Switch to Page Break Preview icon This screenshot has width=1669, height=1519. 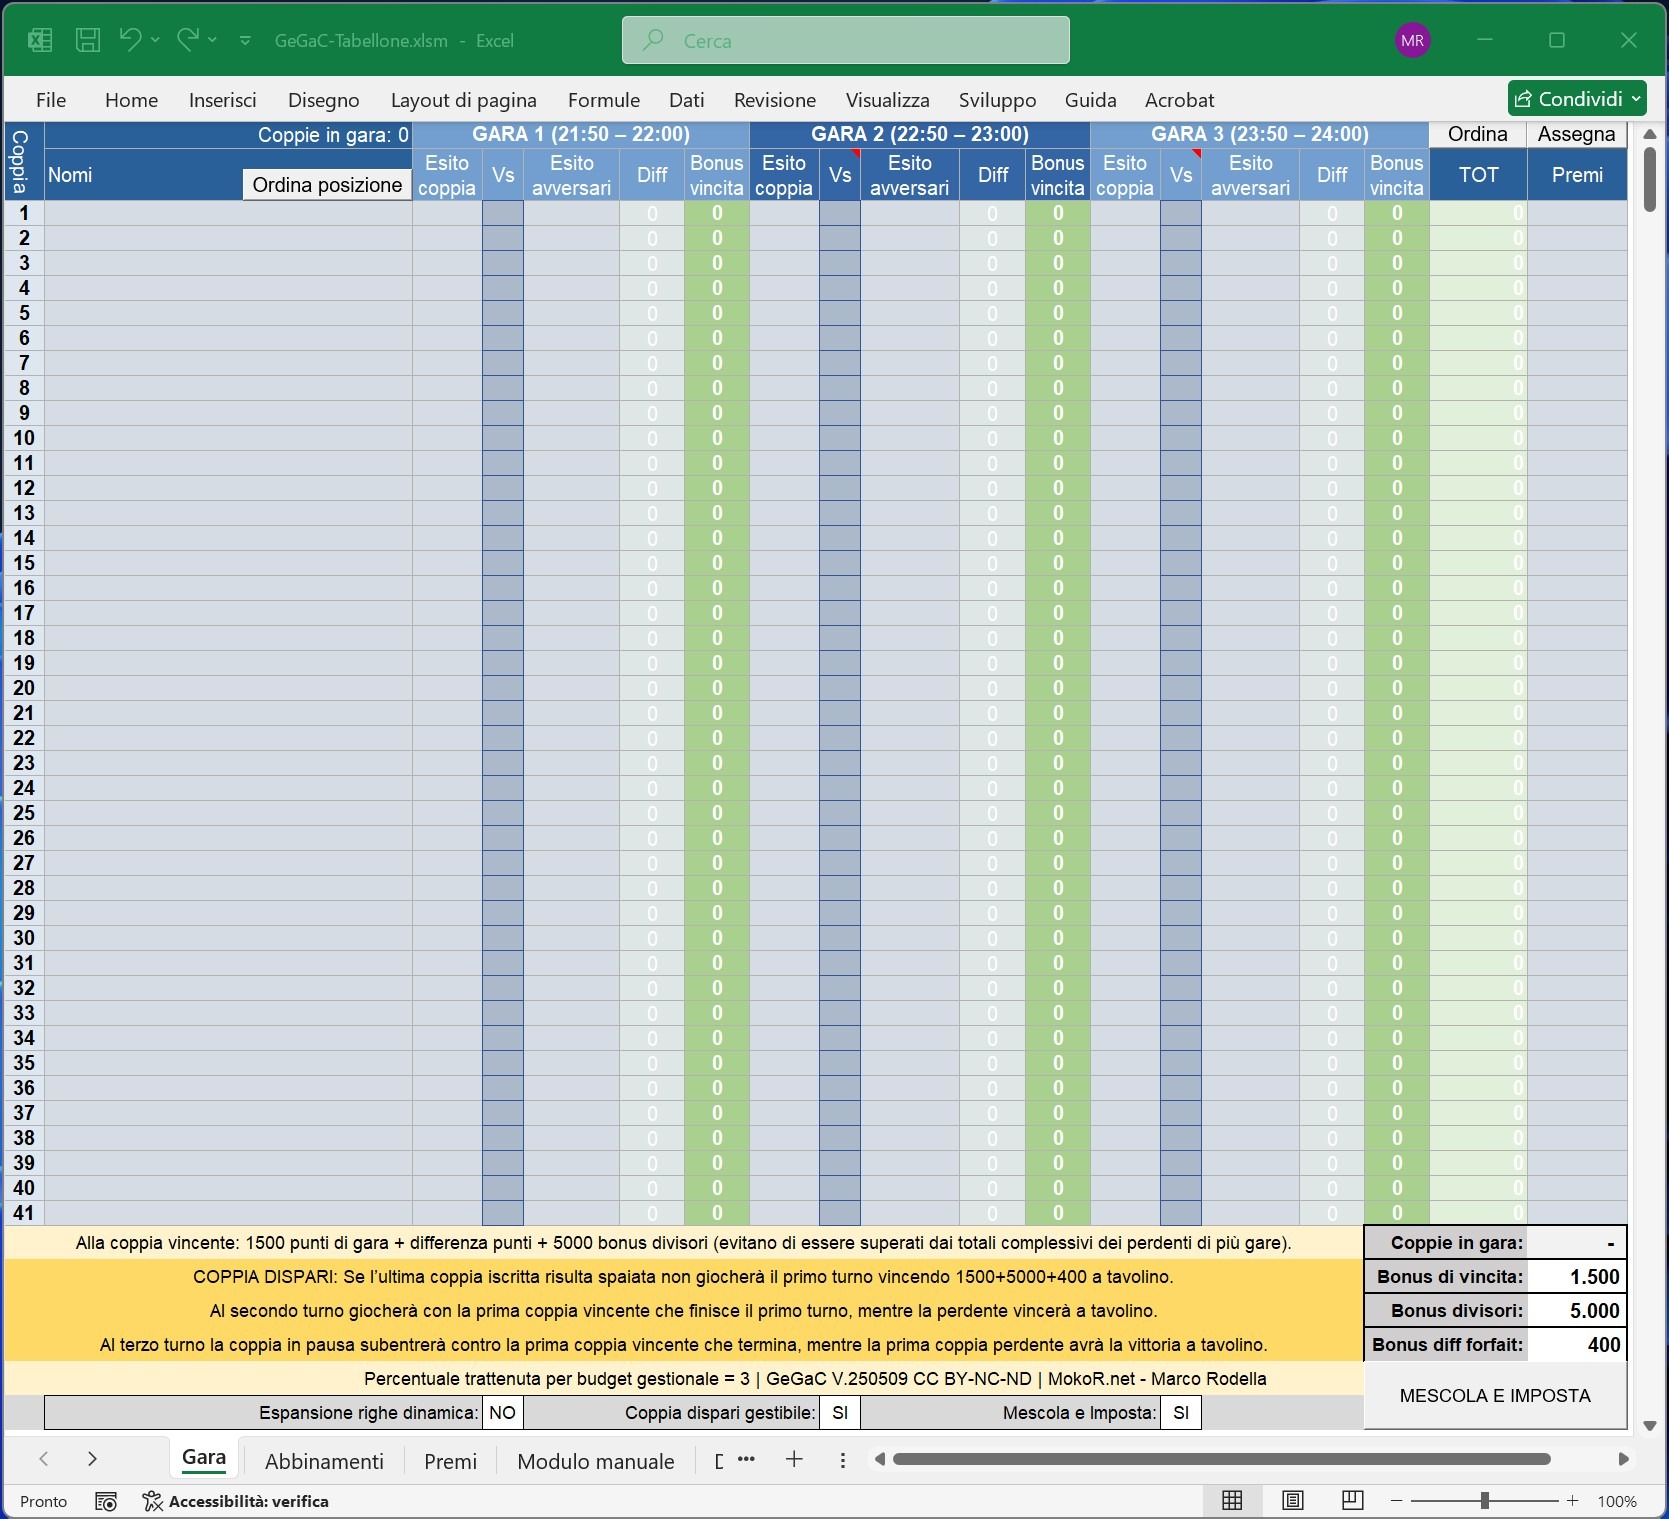click(x=1352, y=1500)
